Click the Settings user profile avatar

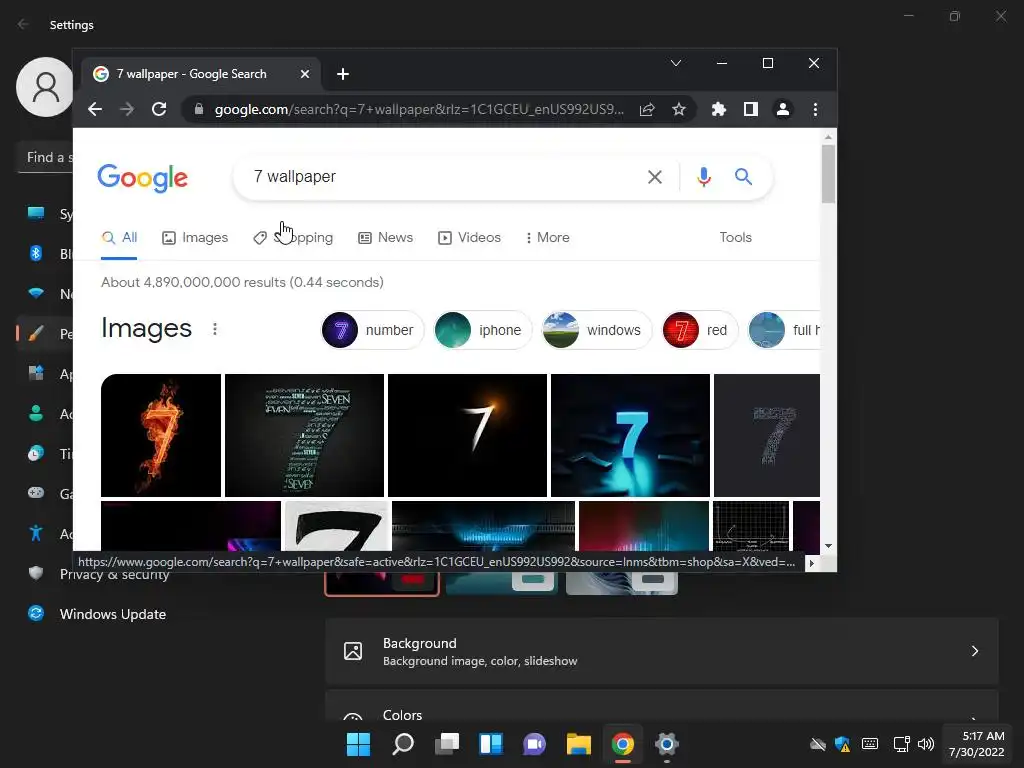[x=44, y=86]
